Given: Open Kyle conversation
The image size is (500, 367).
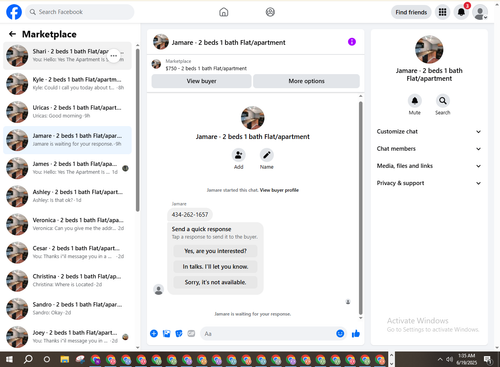Looking at the screenshot, I should [x=67, y=84].
